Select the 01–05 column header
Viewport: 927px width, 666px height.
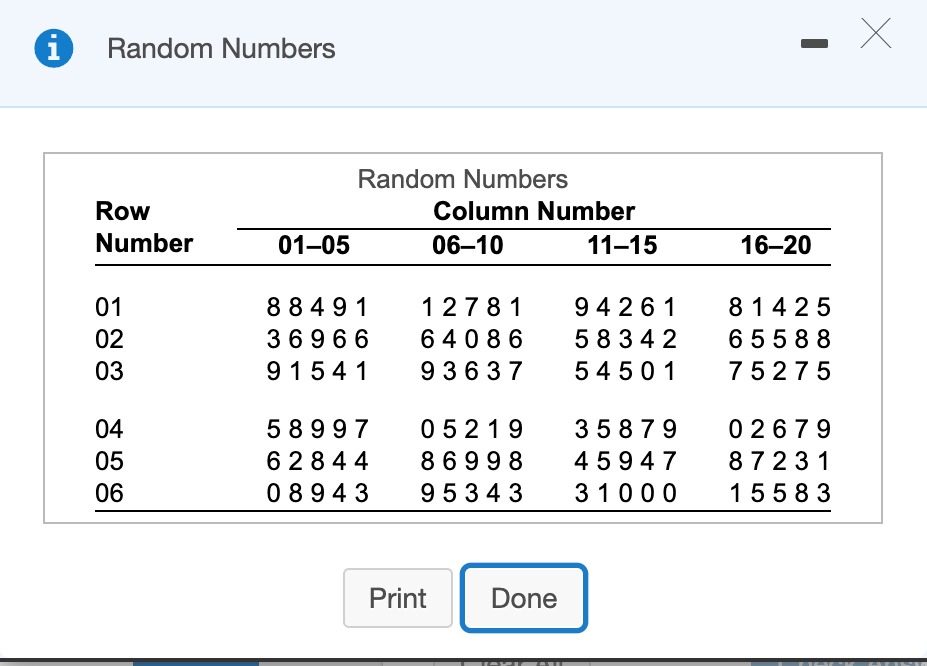click(312, 245)
